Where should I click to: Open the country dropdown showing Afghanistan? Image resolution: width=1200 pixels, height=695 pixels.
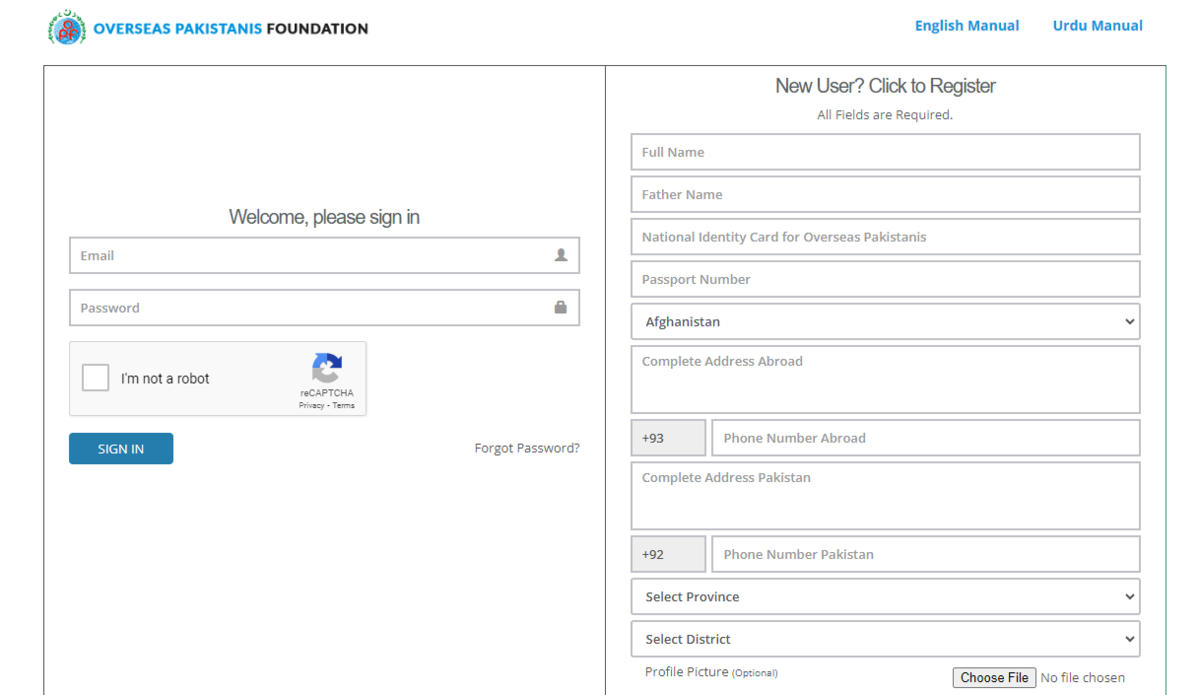click(x=885, y=322)
